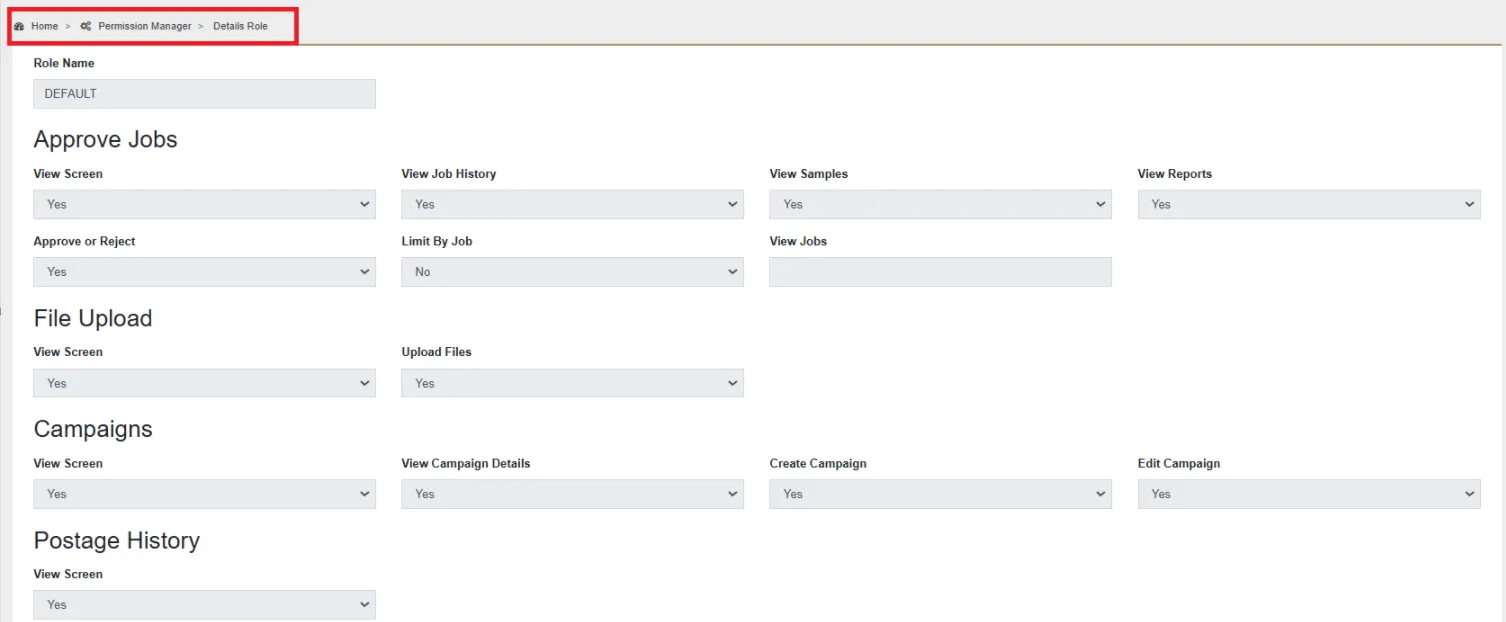
Task: Click the Details Role breadcrumb text
Action: click(240, 26)
